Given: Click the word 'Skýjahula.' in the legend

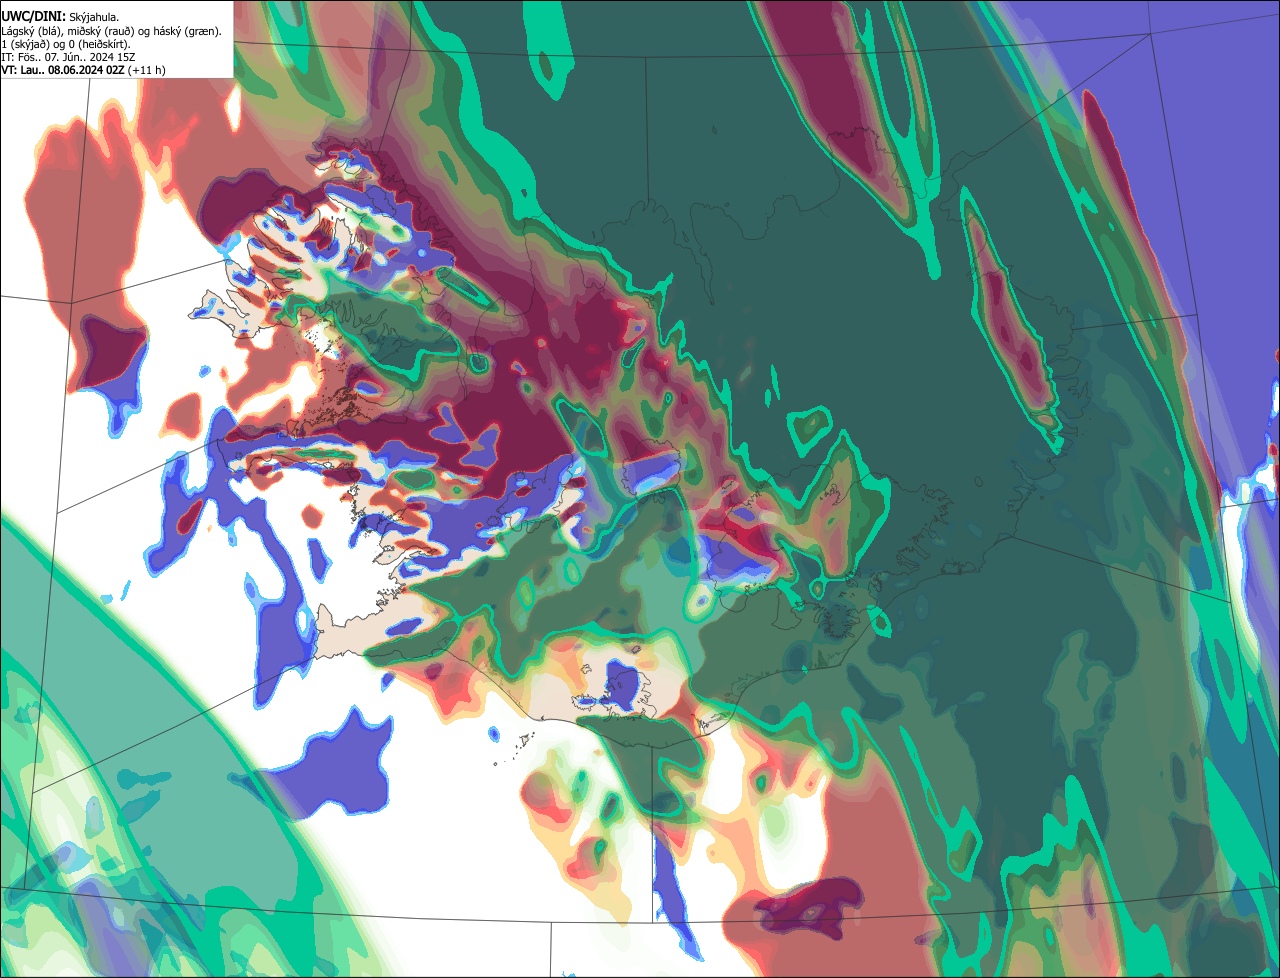Looking at the screenshot, I should [94, 18].
